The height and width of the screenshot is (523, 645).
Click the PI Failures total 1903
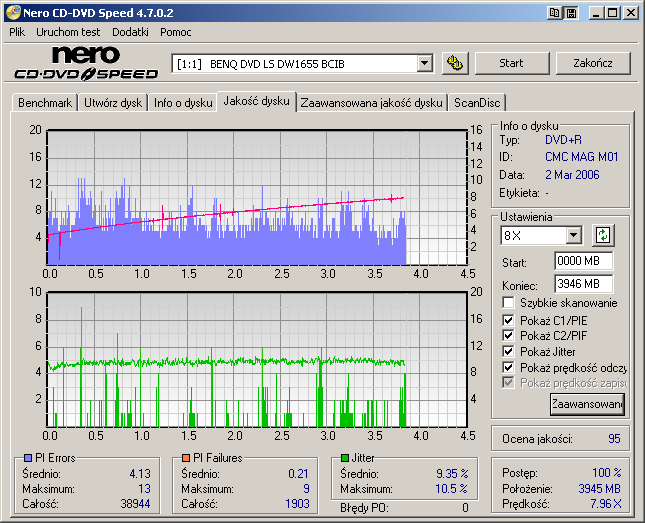pyautogui.click(x=297, y=504)
